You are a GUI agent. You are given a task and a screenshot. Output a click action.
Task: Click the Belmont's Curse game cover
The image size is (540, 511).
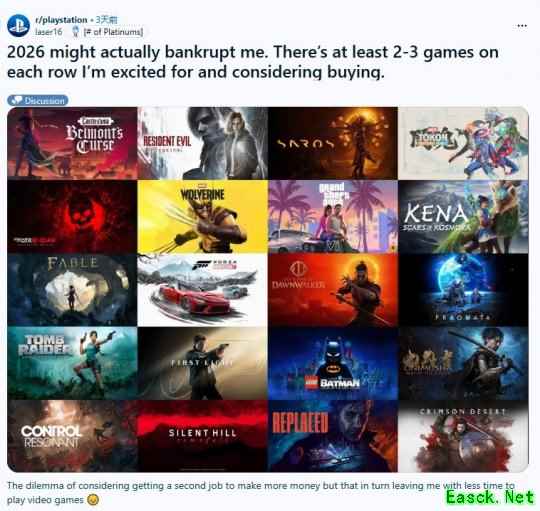click(x=72, y=143)
